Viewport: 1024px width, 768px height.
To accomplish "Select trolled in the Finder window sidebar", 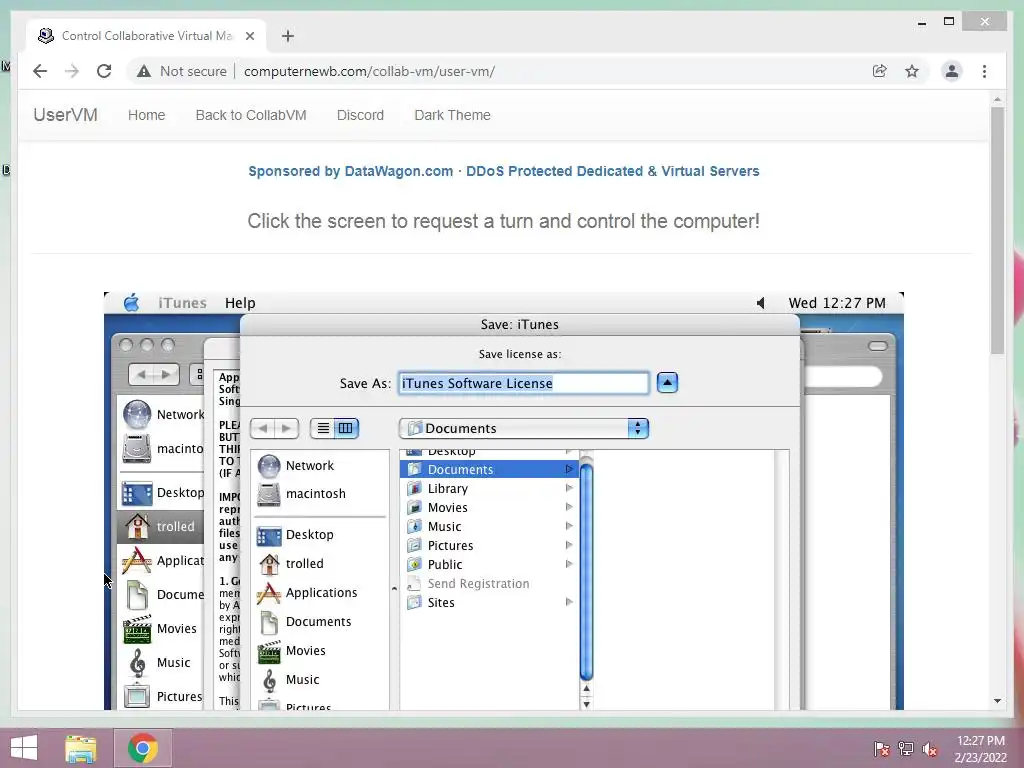I will [x=160, y=526].
